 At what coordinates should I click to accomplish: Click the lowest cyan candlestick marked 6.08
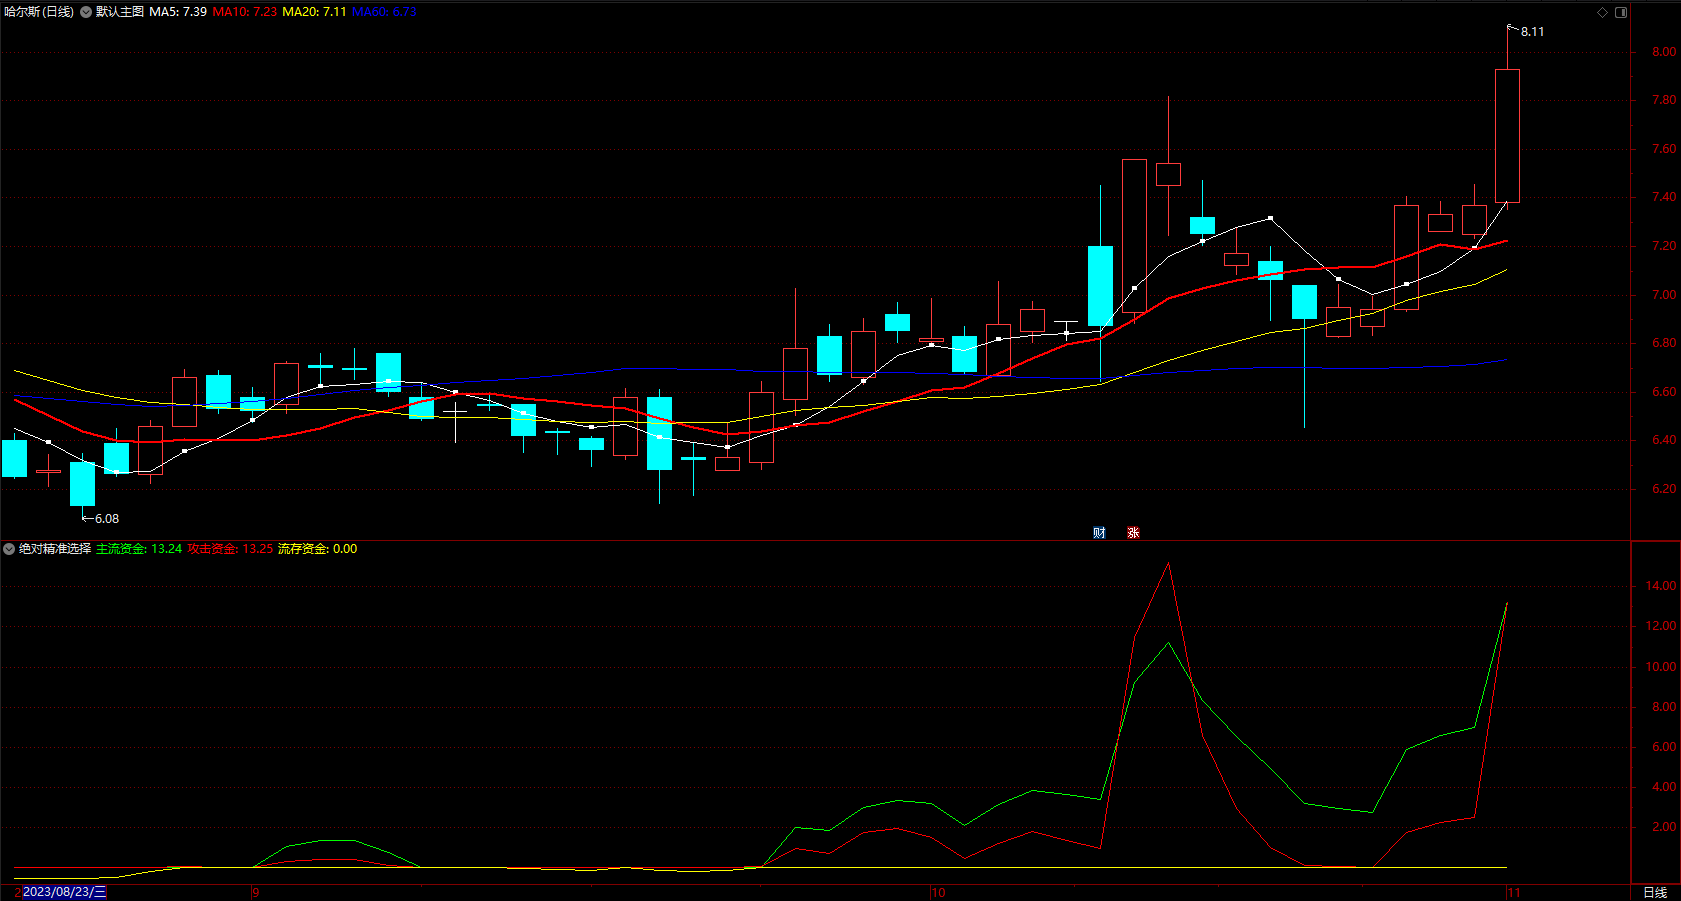coord(82,484)
